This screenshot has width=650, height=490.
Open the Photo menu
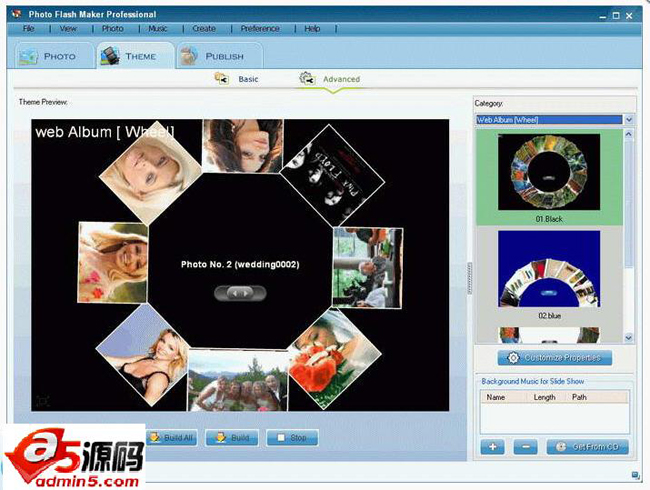[113, 29]
